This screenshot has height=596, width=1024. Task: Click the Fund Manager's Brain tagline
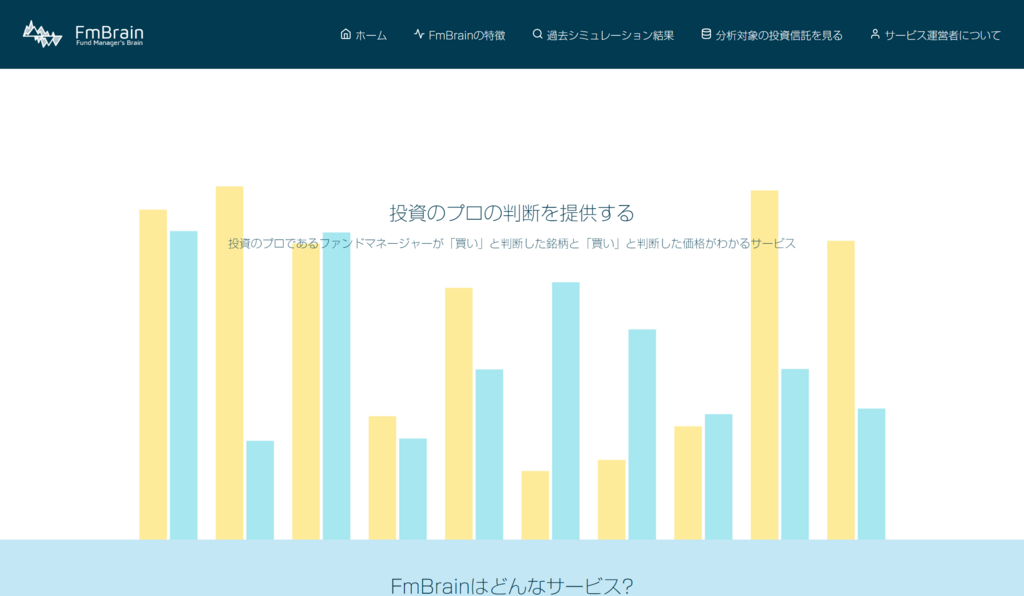[x=109, y=43]
